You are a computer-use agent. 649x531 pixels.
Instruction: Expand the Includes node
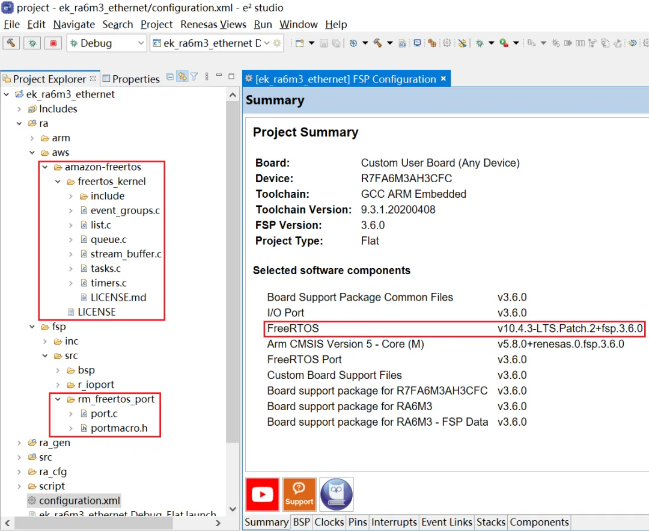tap(19, 109)
